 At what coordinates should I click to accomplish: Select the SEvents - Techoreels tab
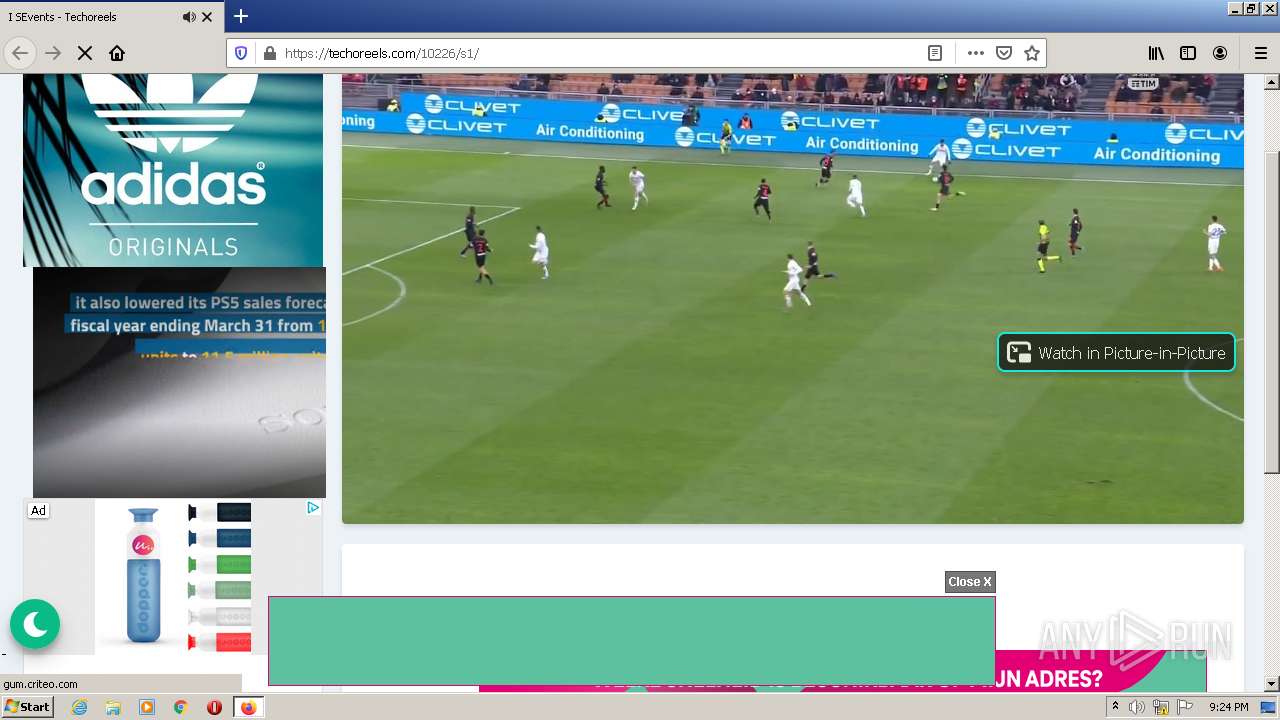point(111,17)
